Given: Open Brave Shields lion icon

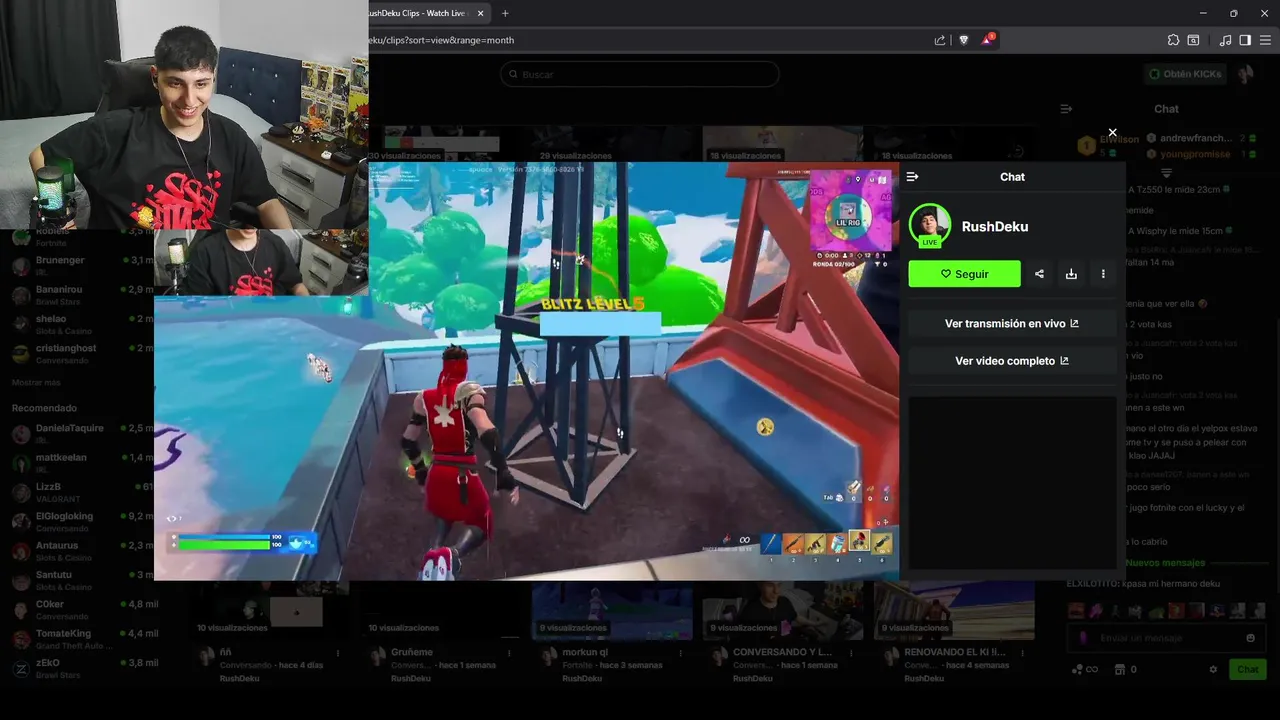Looking at the screenshot, I should click(964, 40).
